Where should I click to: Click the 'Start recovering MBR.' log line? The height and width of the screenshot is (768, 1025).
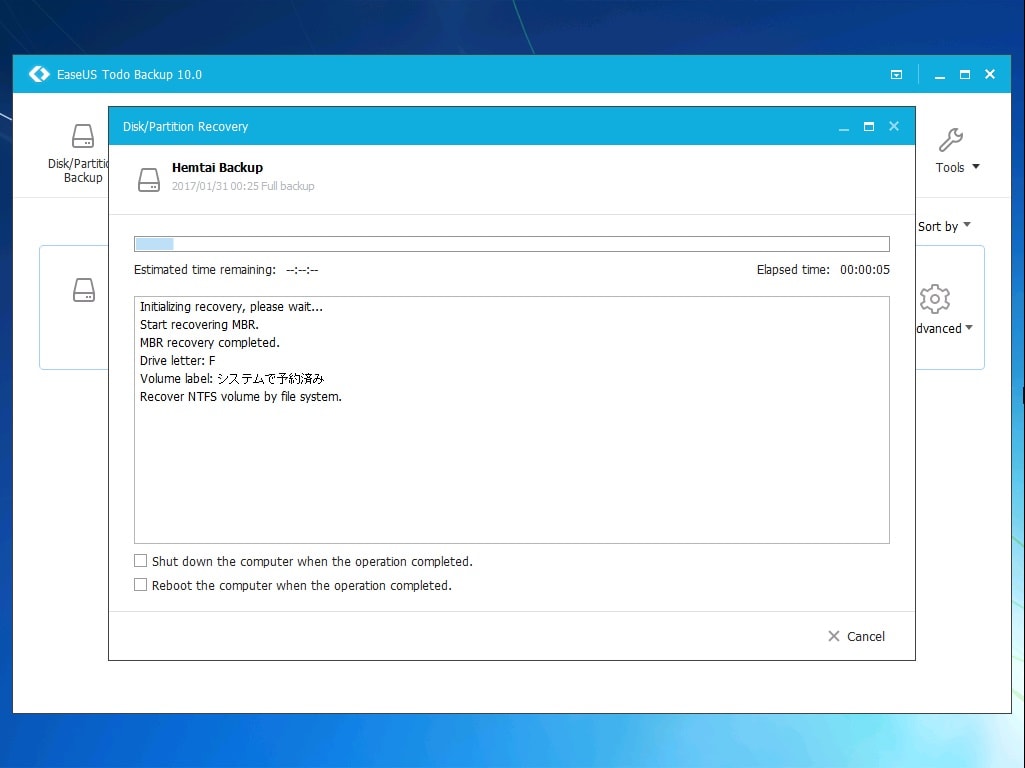pos(199,325)
